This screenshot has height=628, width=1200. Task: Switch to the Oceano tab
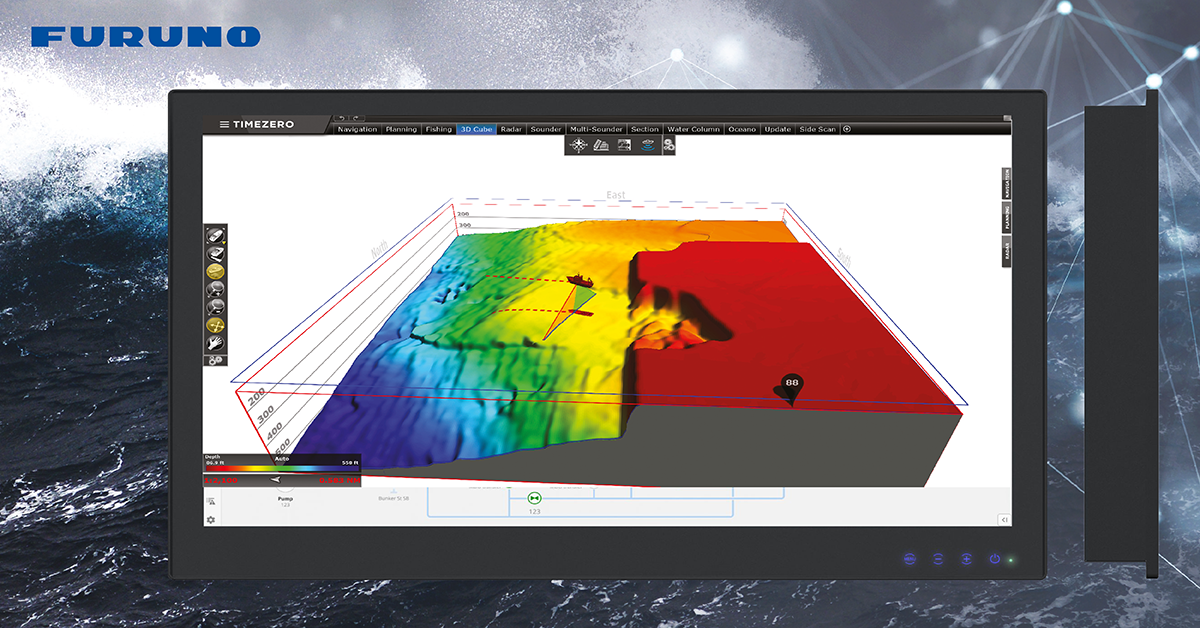[742, 129]
